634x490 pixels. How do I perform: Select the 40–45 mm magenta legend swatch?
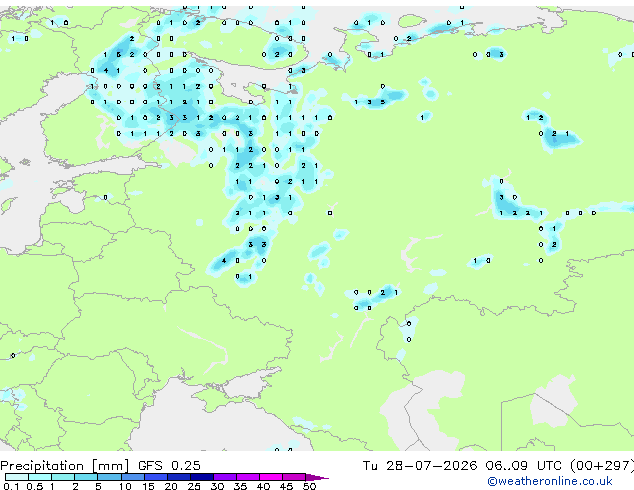pos(271,477)
